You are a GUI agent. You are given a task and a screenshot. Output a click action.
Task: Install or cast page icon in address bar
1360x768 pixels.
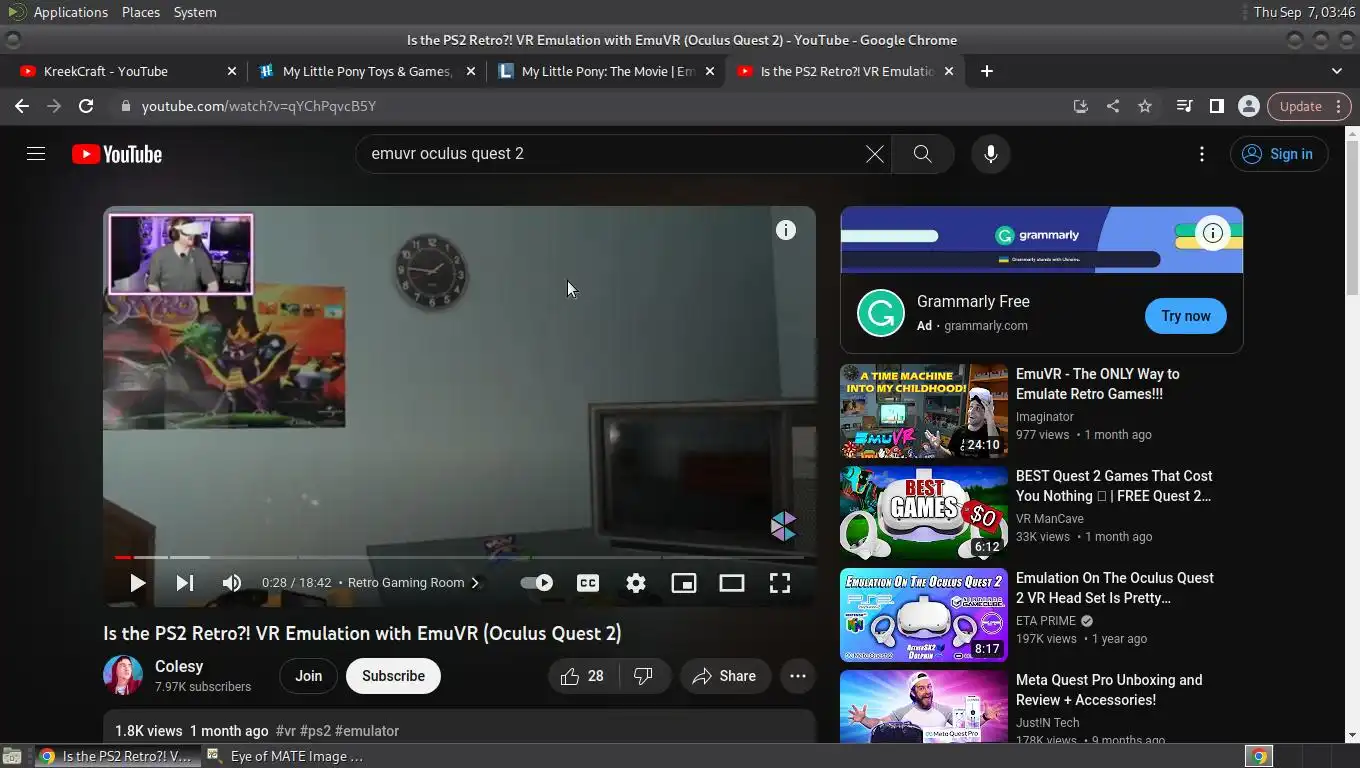[1081, 106]
